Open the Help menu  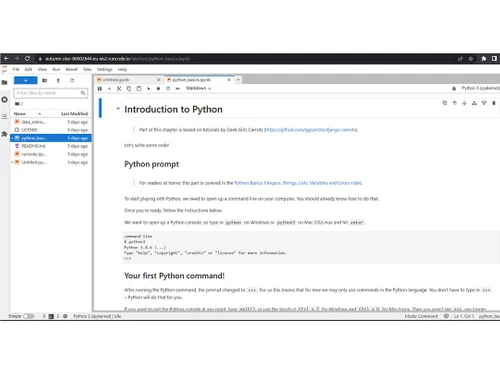tap(122, 69)
